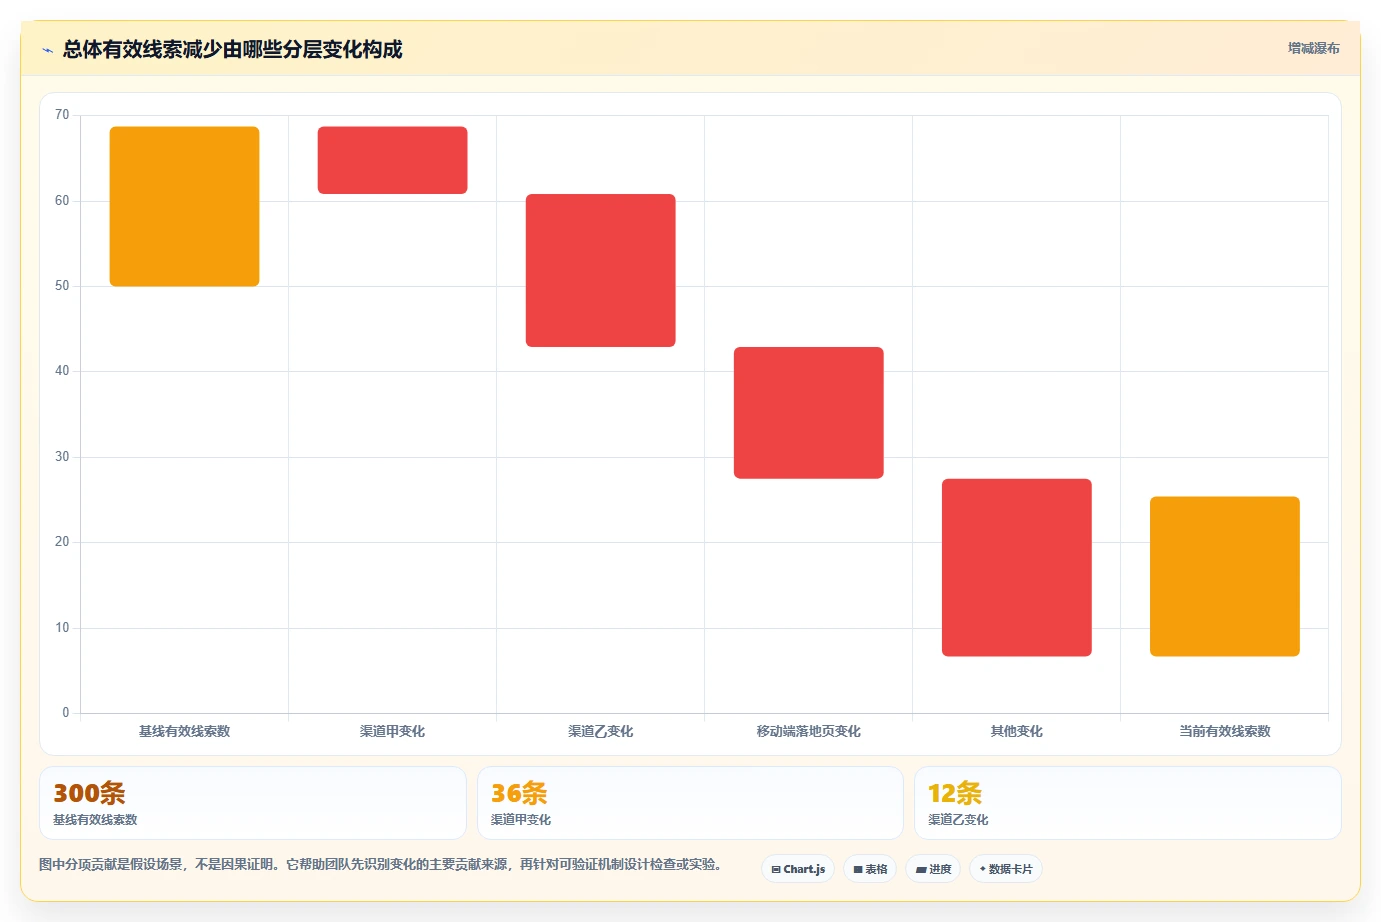Click the 表格 chip
Viewport: 1381px width, 922px height.
870,869
